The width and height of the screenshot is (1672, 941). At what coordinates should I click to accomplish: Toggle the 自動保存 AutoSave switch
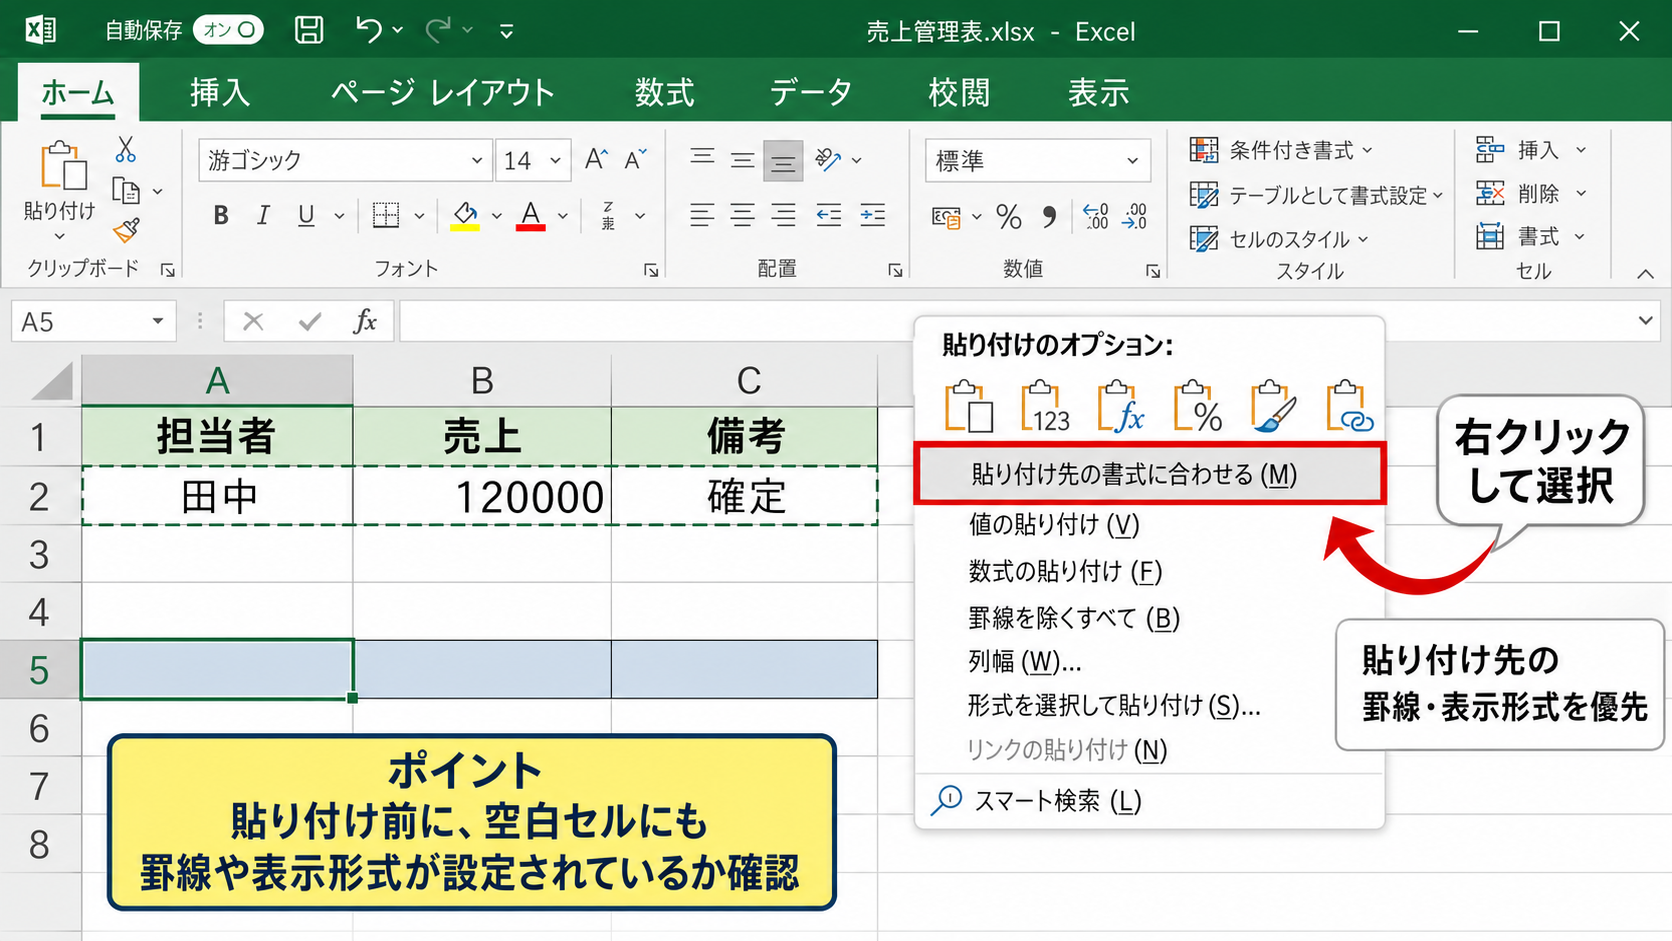tap(229, 30)
